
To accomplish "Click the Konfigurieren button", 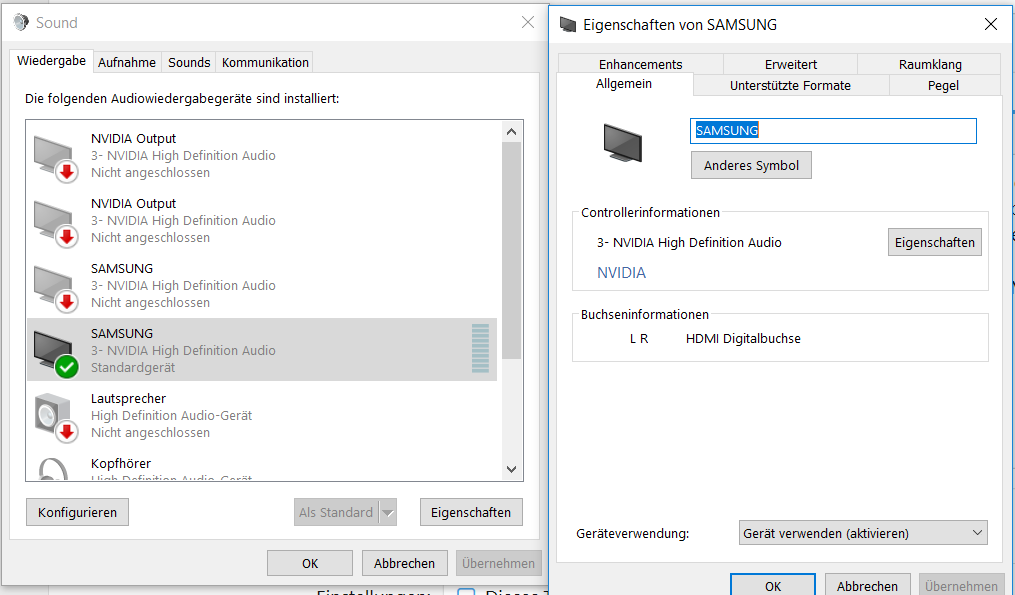I will 78,512.
